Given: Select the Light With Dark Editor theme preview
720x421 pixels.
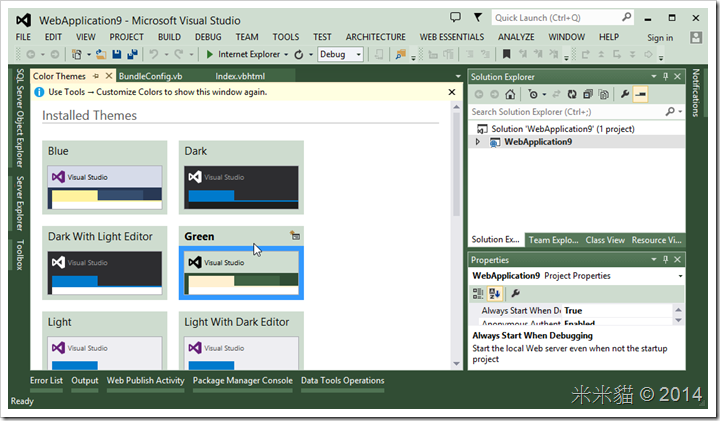Looking at the screenshot, I should (241, 353).
